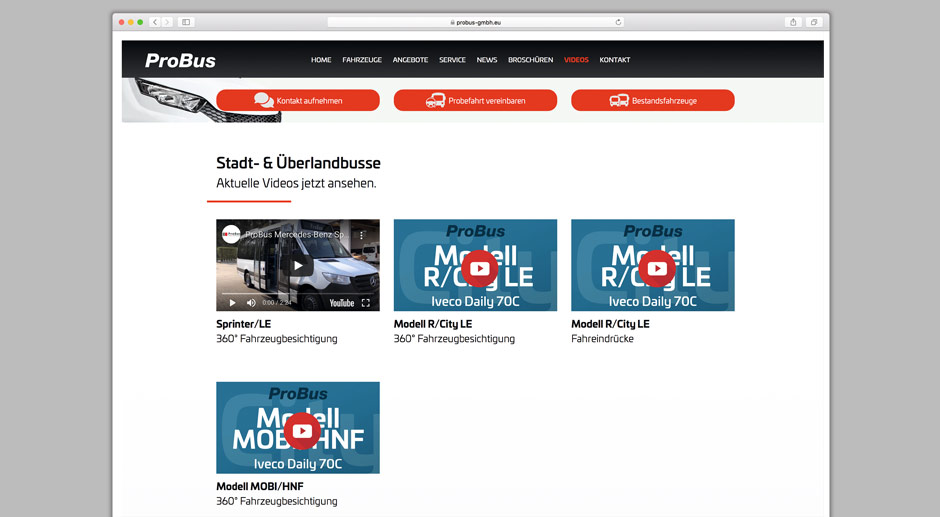Play the Sprinter/LE video center button
Image resolution: width=940 pixels, height=517 pixels.
pos(298,265)
